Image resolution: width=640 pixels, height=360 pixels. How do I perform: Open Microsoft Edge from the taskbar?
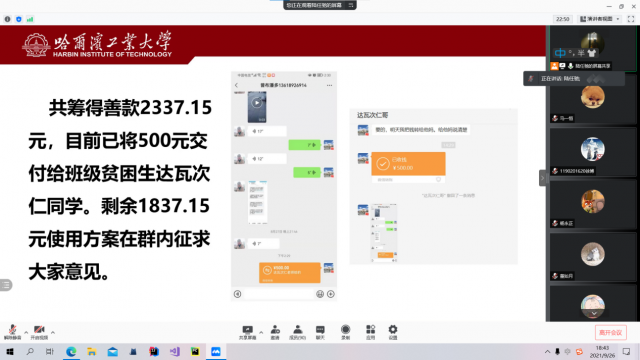coord(71,351)
